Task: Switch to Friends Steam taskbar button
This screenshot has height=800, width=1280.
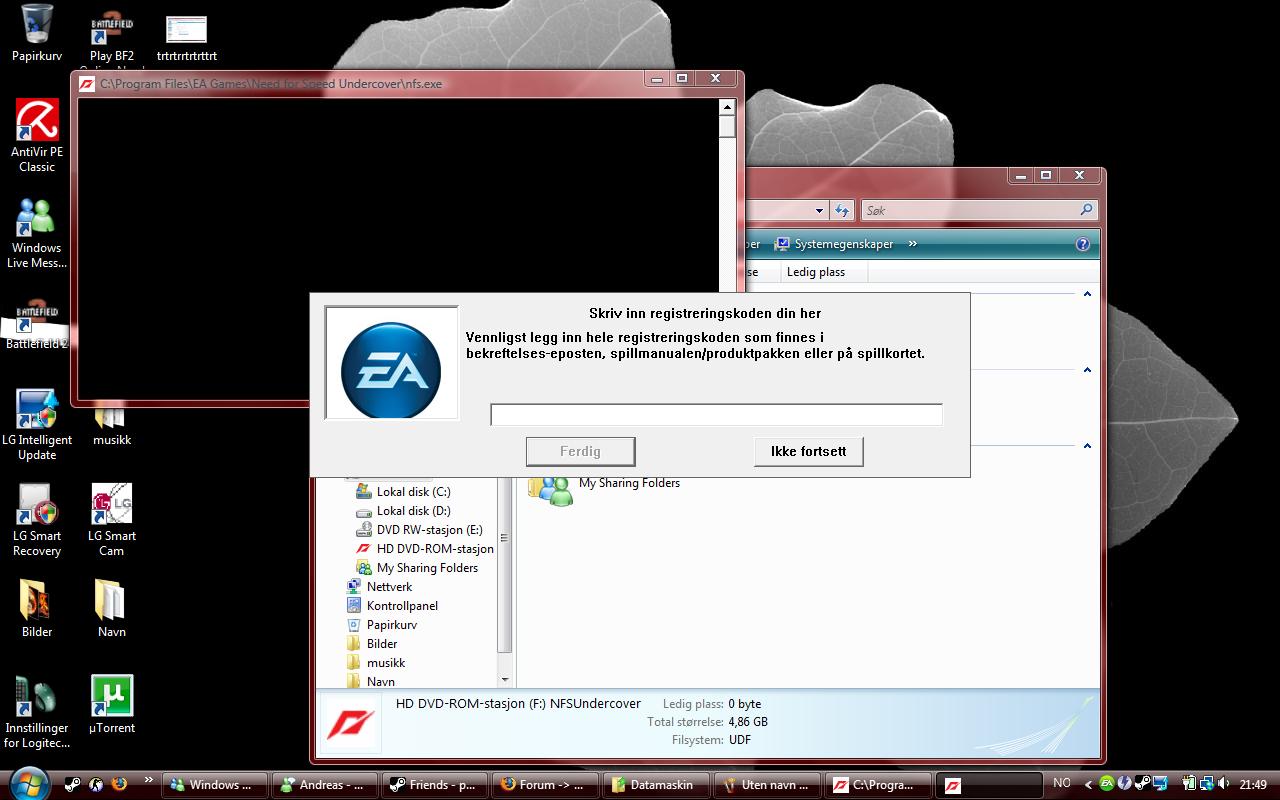Action: point(436,785)
